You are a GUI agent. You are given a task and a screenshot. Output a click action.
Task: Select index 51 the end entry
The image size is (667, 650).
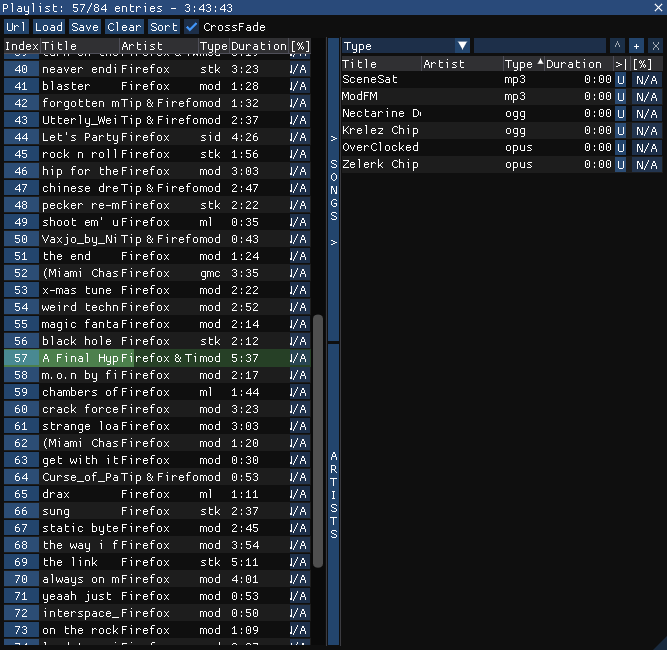[157, 256]
